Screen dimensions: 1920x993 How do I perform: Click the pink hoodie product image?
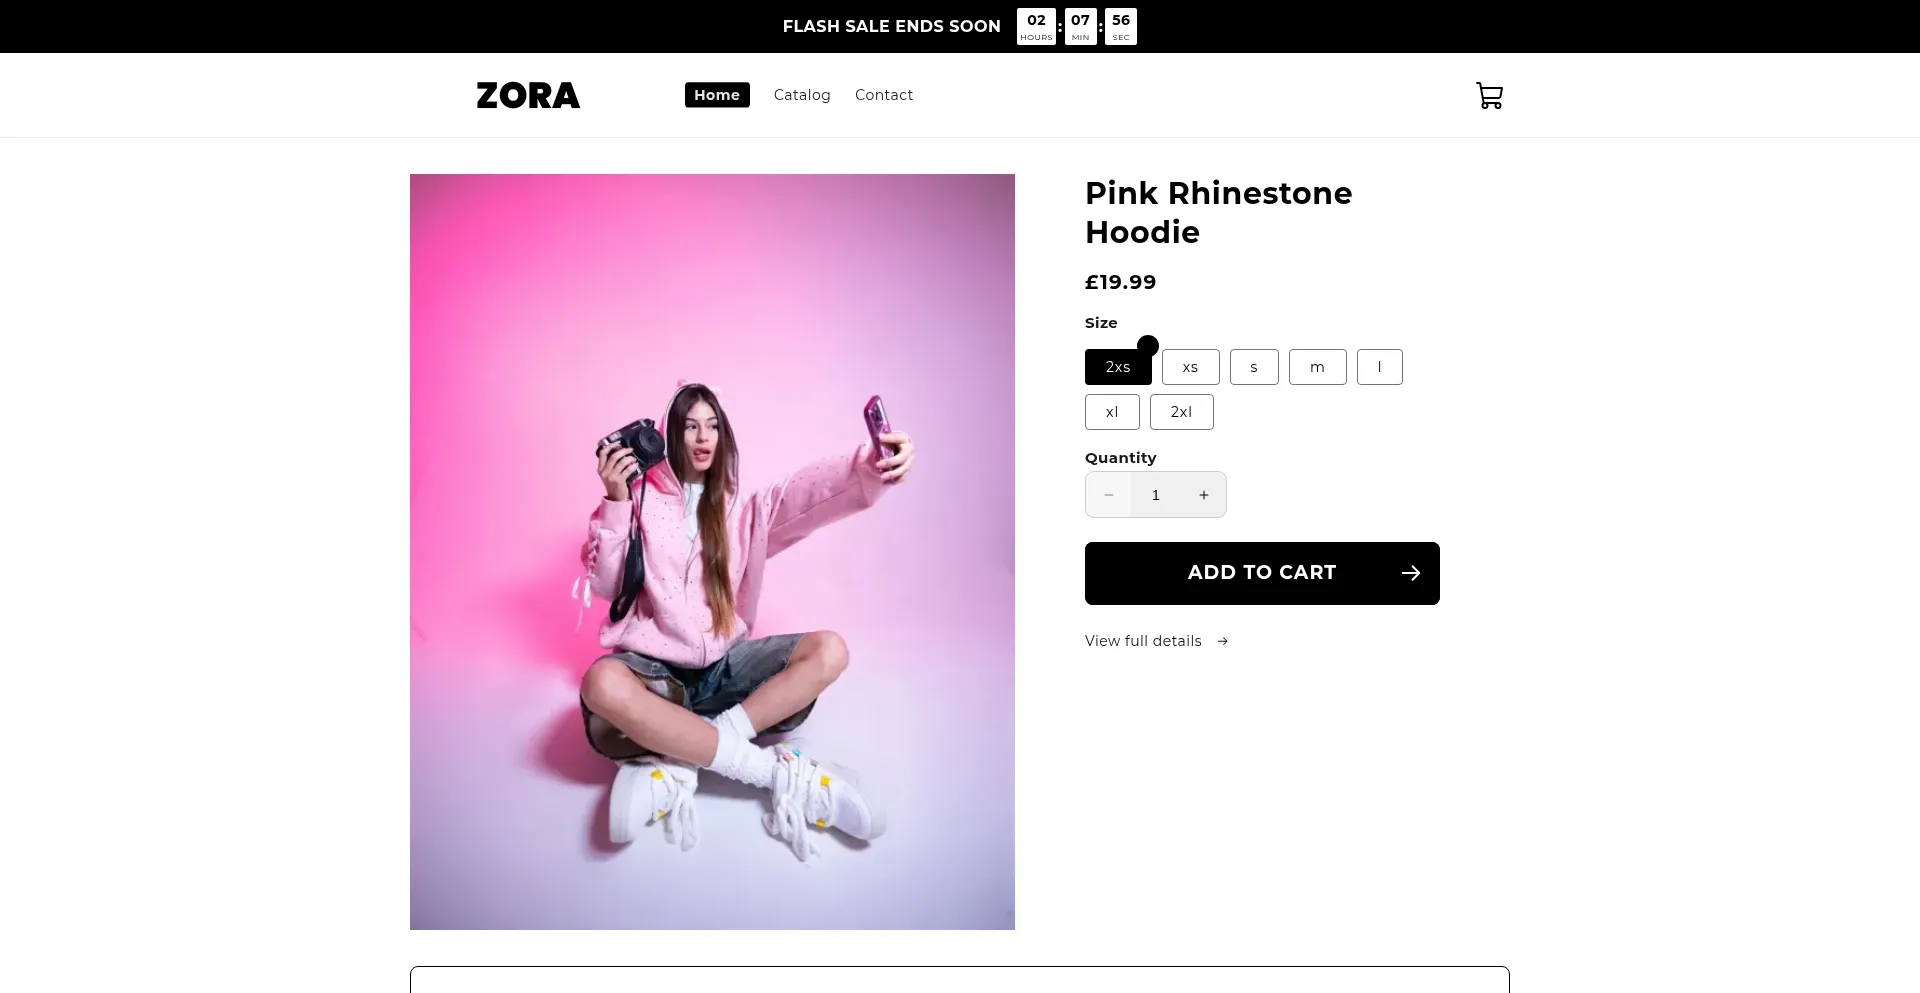click(712, 552)
